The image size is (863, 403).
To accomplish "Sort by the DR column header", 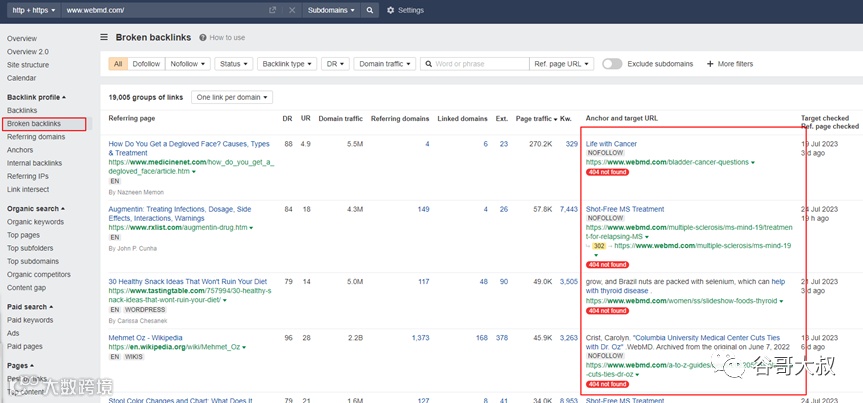I will [287, 118].
